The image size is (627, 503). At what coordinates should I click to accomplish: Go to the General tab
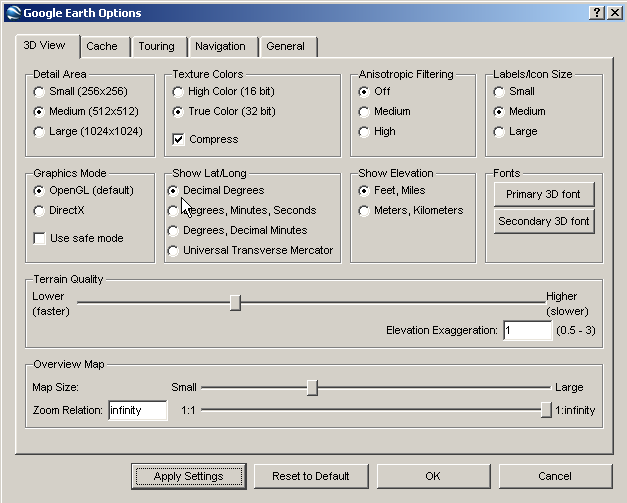click(288, 46)
